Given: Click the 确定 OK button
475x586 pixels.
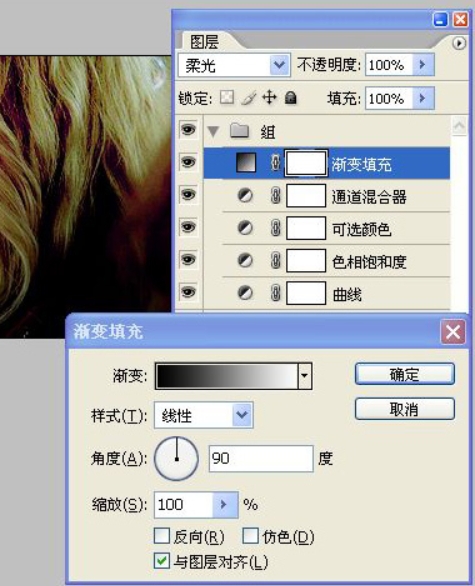Looking at the screenshot, I should pos(405,374).
